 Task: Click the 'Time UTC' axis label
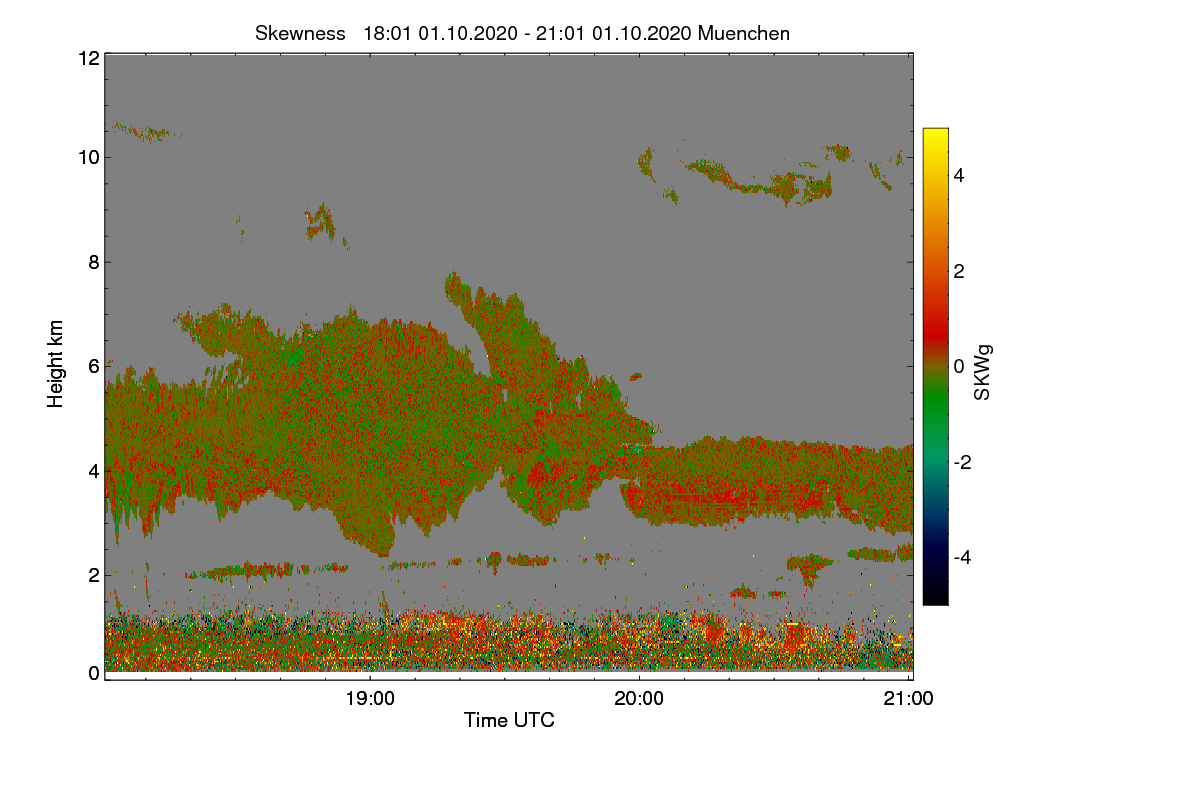(x=509, y=720)
